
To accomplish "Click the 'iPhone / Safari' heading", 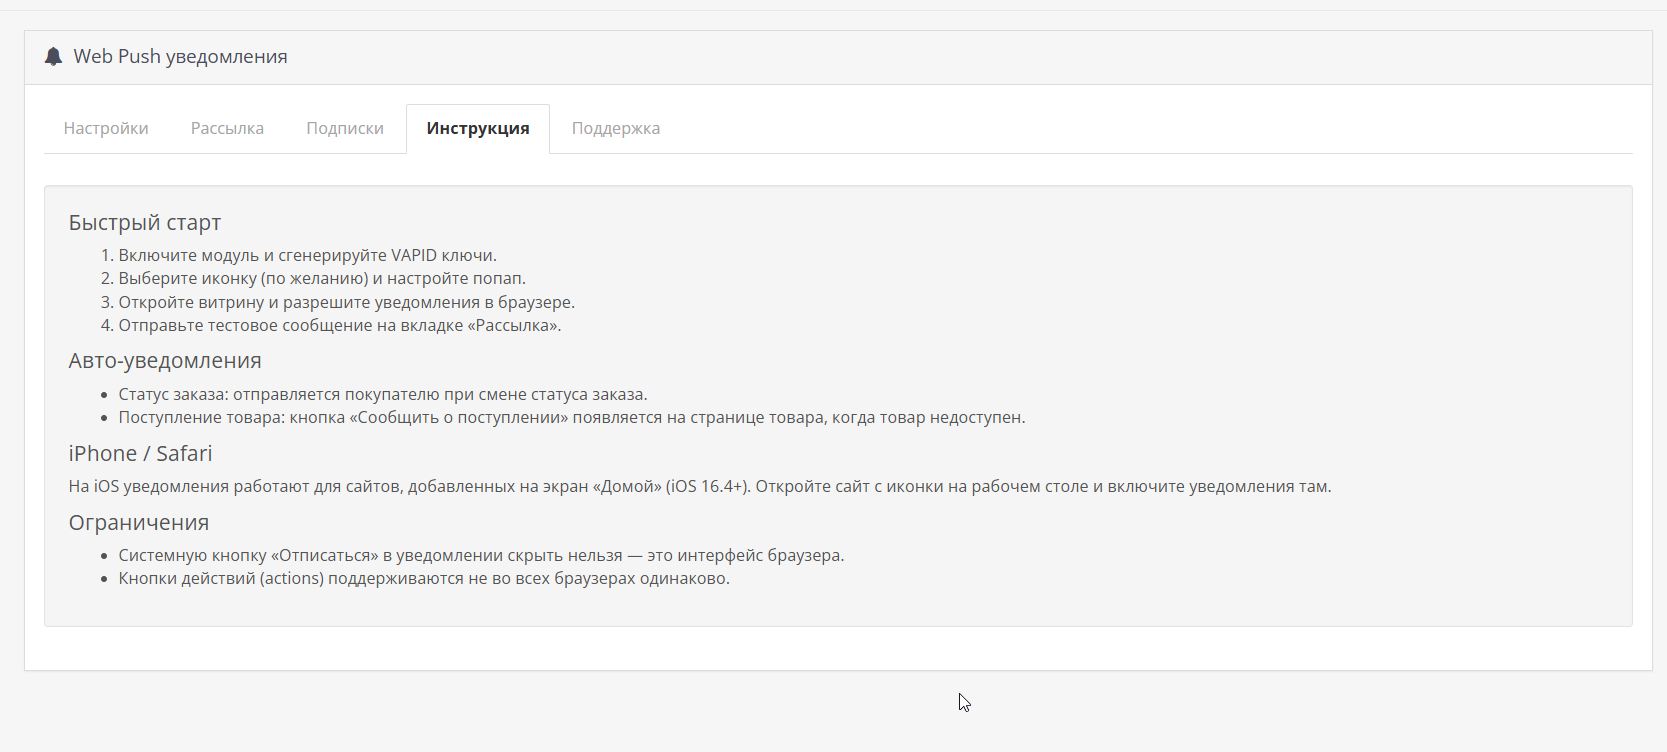I will 140,453.
